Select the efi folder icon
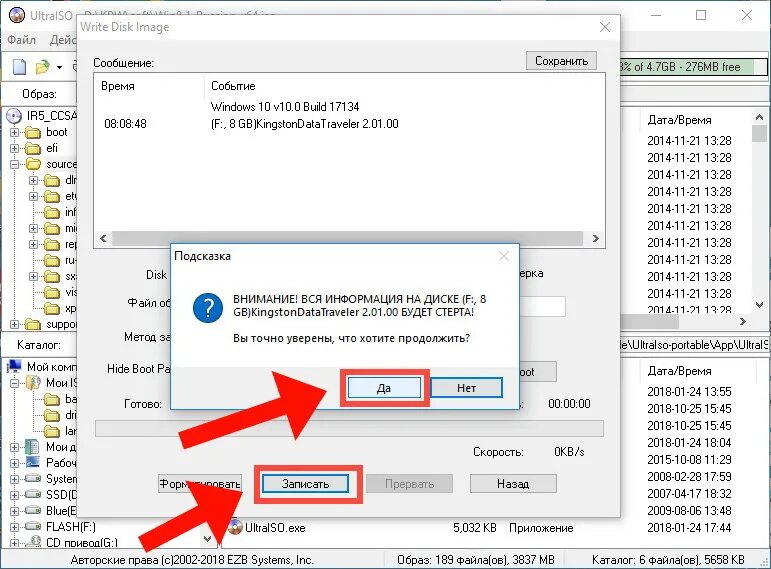The width and height of the screenshot is (771, 569). (x=33, y=148)
